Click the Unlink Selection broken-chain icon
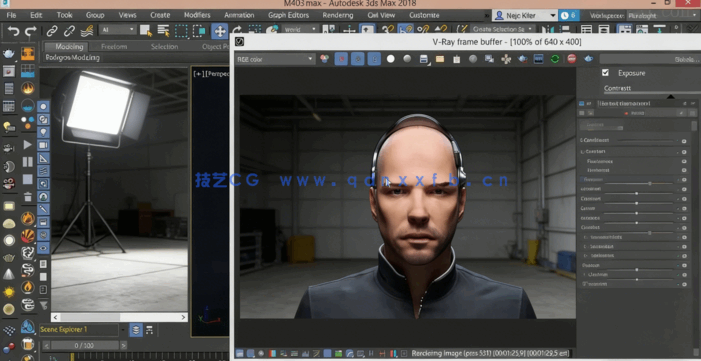This screenshot has width=701, height=361. point(69,31)
